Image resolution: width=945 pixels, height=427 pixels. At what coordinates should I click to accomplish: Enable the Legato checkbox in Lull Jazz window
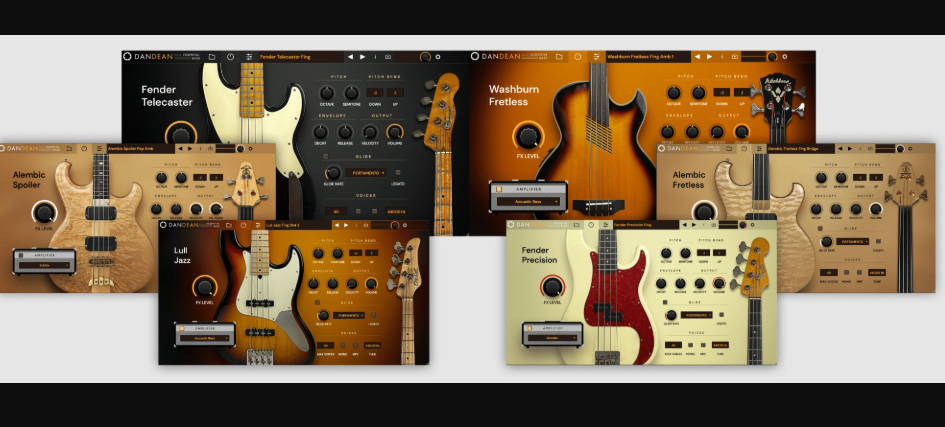click(x=374, y=315)
